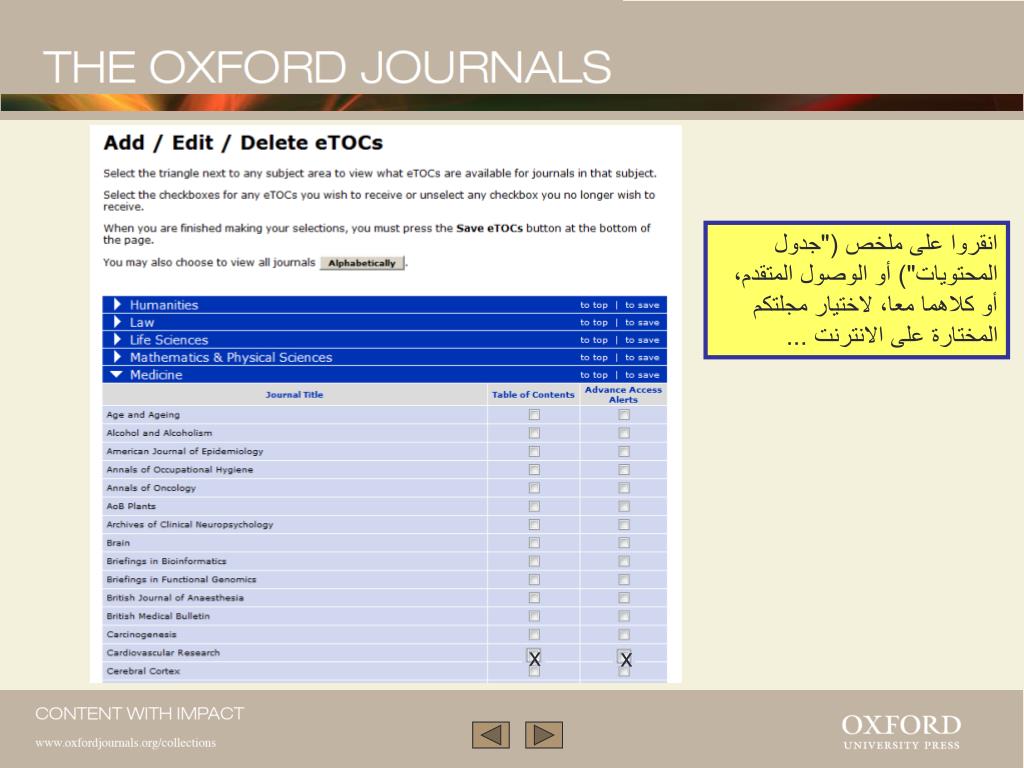Expand the Humanities subject triangle
The height and width of the screenshot is (768, 1024).
pos(117,304)
